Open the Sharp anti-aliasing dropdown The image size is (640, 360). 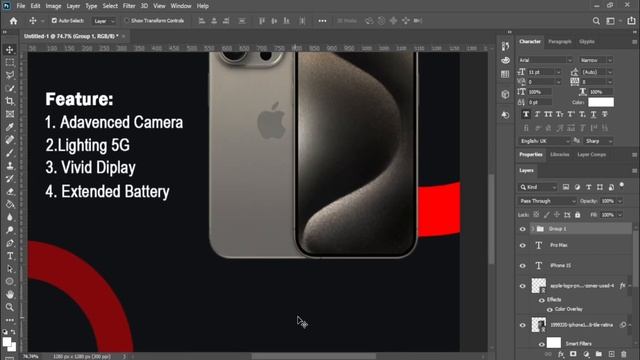[x=598, y=141]
